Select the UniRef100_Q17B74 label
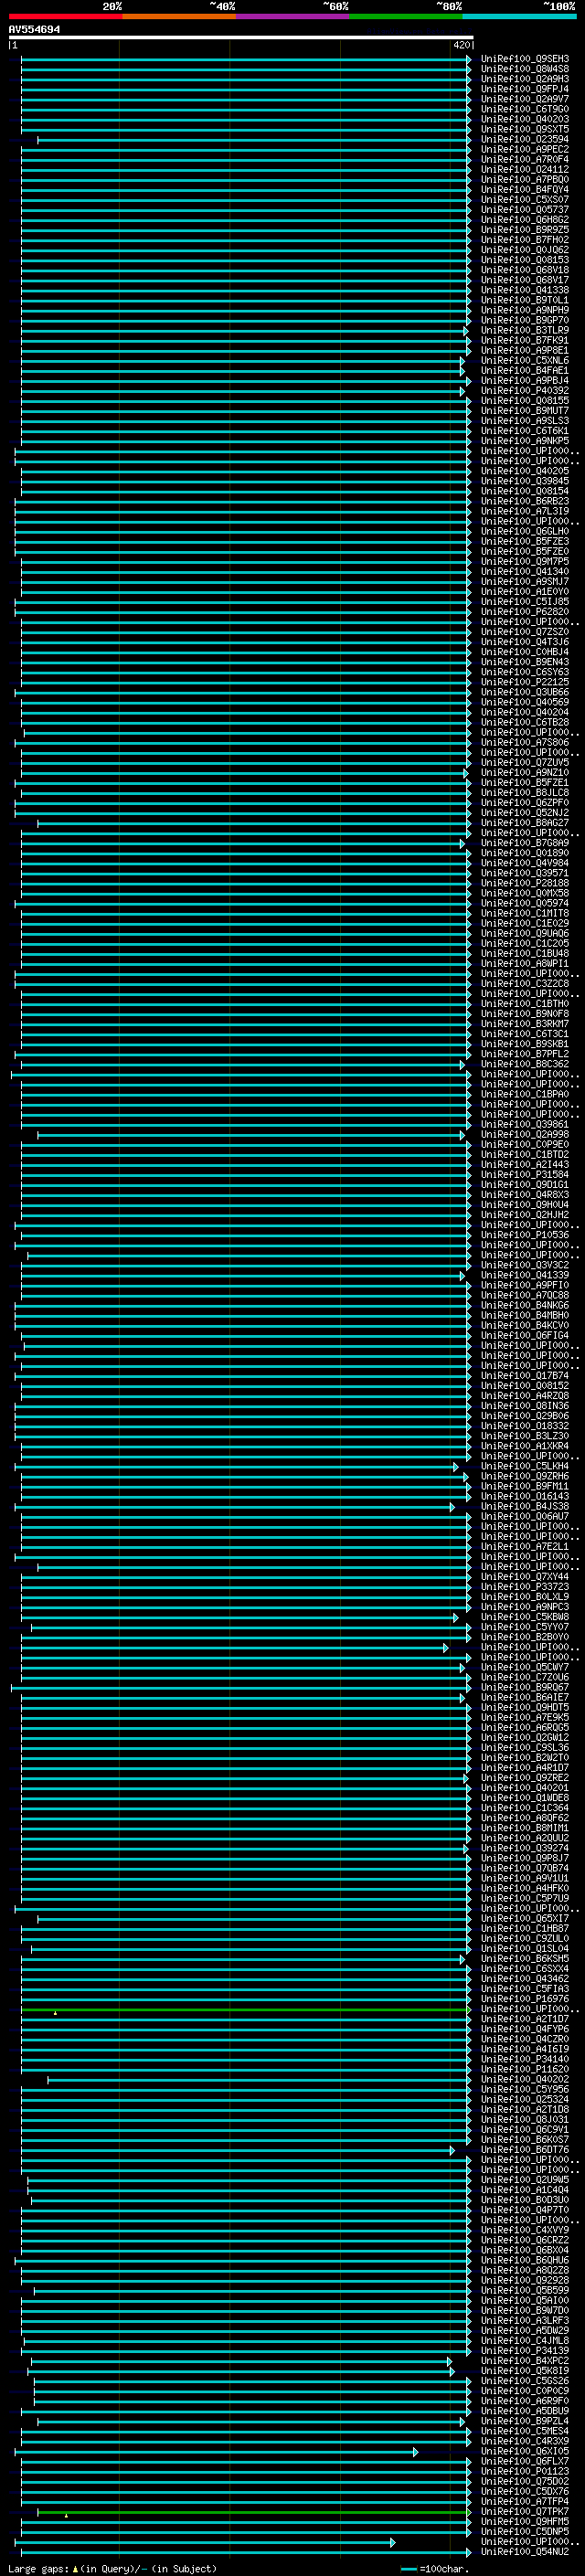This screenshot has width=585, height=2576. click(x=525, y=1375)
